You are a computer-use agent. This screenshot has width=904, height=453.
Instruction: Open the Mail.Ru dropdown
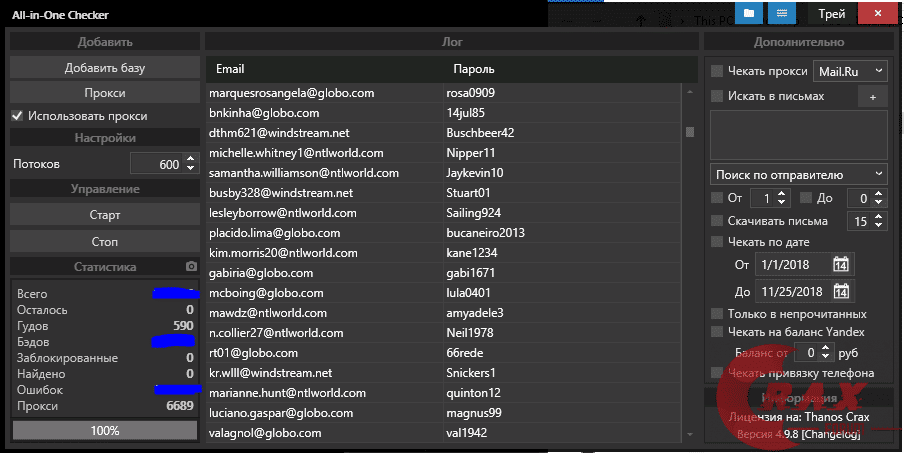coord(850,71)
